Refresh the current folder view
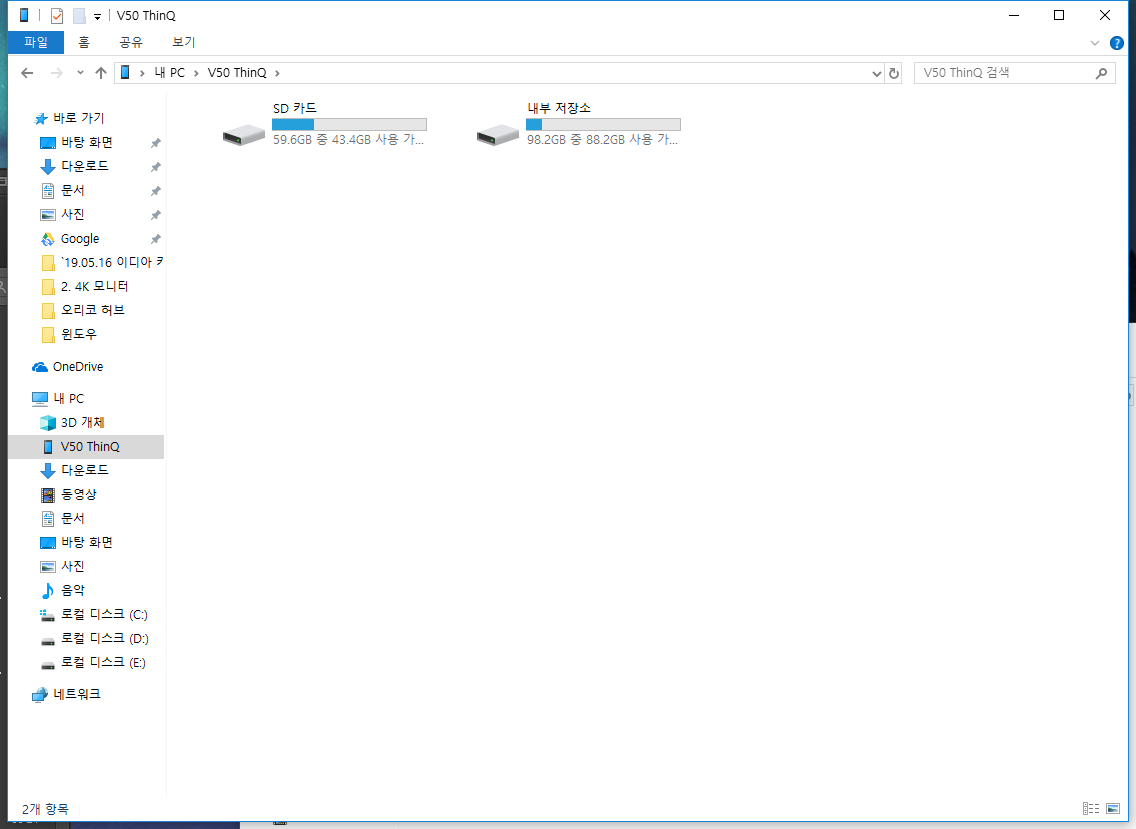Viewport: 1136px width, 829px height. click(x=894, y=73)
